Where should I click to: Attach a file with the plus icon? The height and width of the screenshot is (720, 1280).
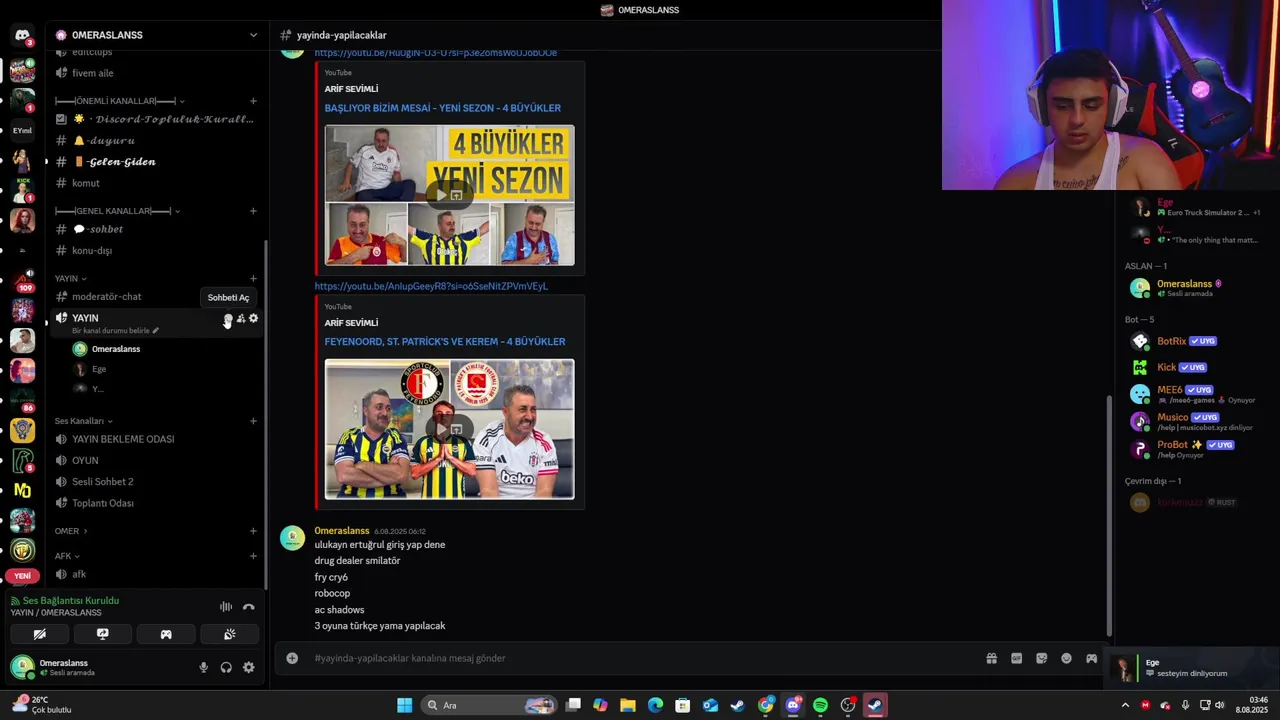tap(292, 658)
